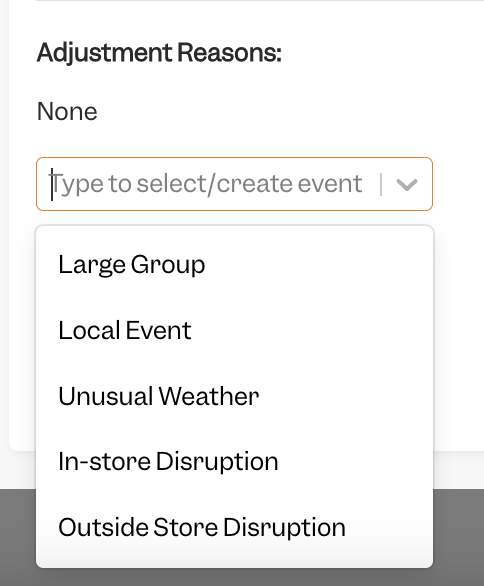Set reason to Large Group
The height and width of the screenshot is (586, 484).
234,265
